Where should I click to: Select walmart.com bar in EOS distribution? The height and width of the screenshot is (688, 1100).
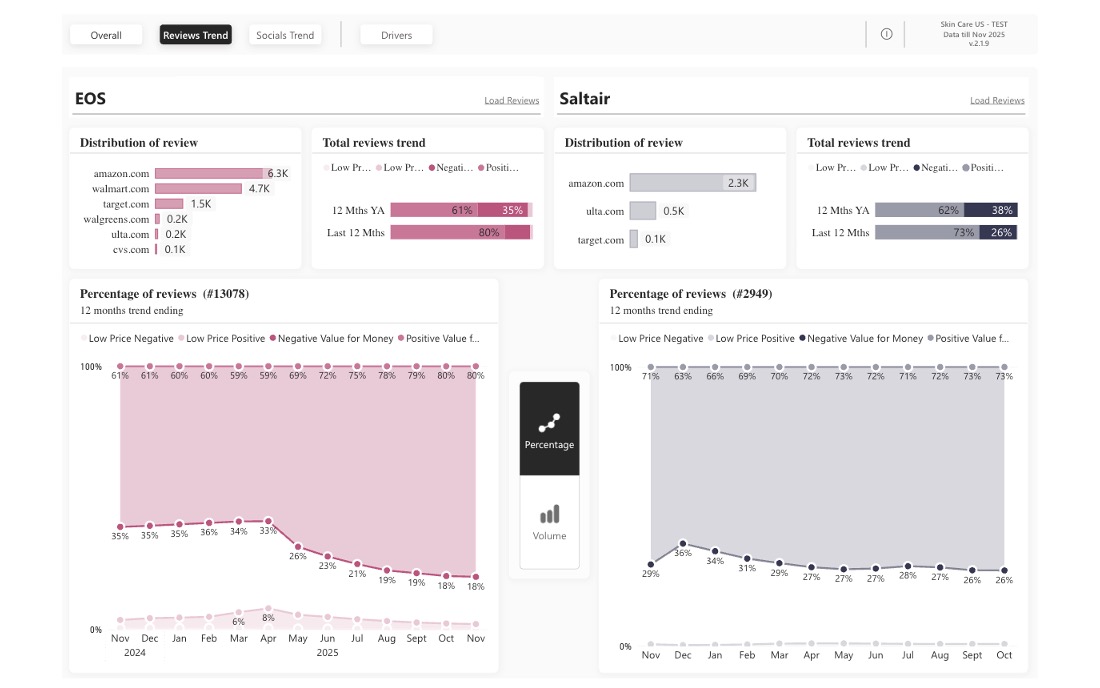(x=198, y=188)
